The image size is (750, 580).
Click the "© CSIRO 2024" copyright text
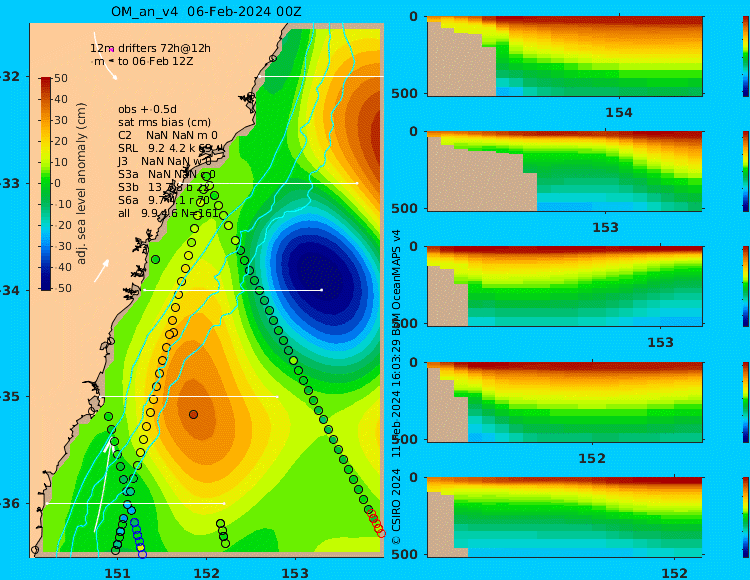click(396, 507)
